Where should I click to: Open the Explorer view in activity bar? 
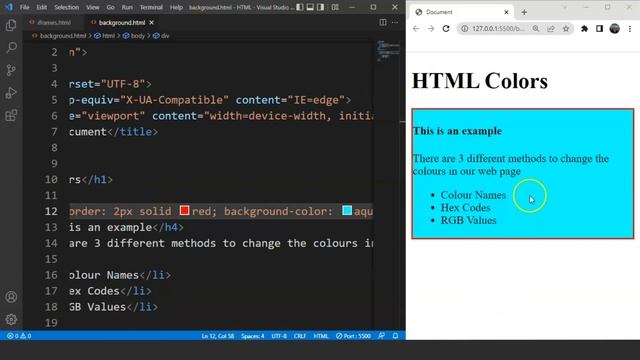(11, 25)
